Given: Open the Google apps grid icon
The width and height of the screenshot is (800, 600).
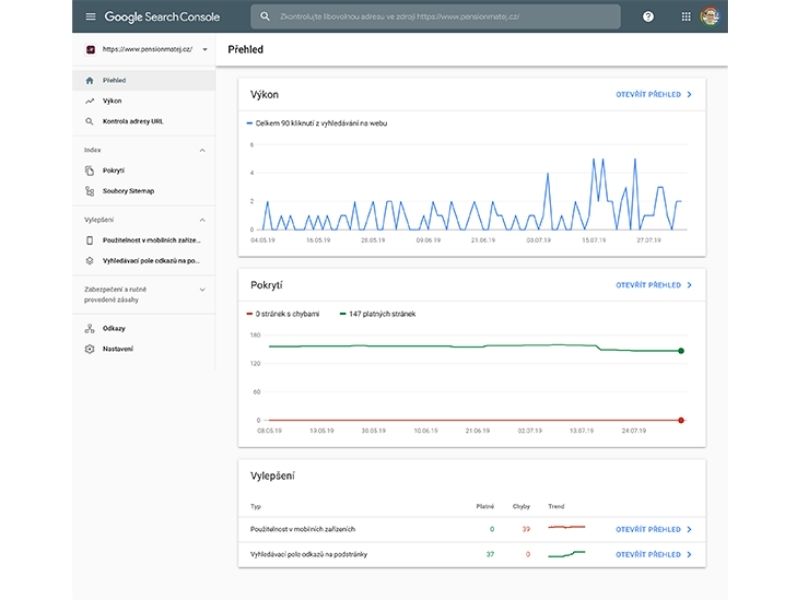Looking at the screenshot, I should coord(686,16).
